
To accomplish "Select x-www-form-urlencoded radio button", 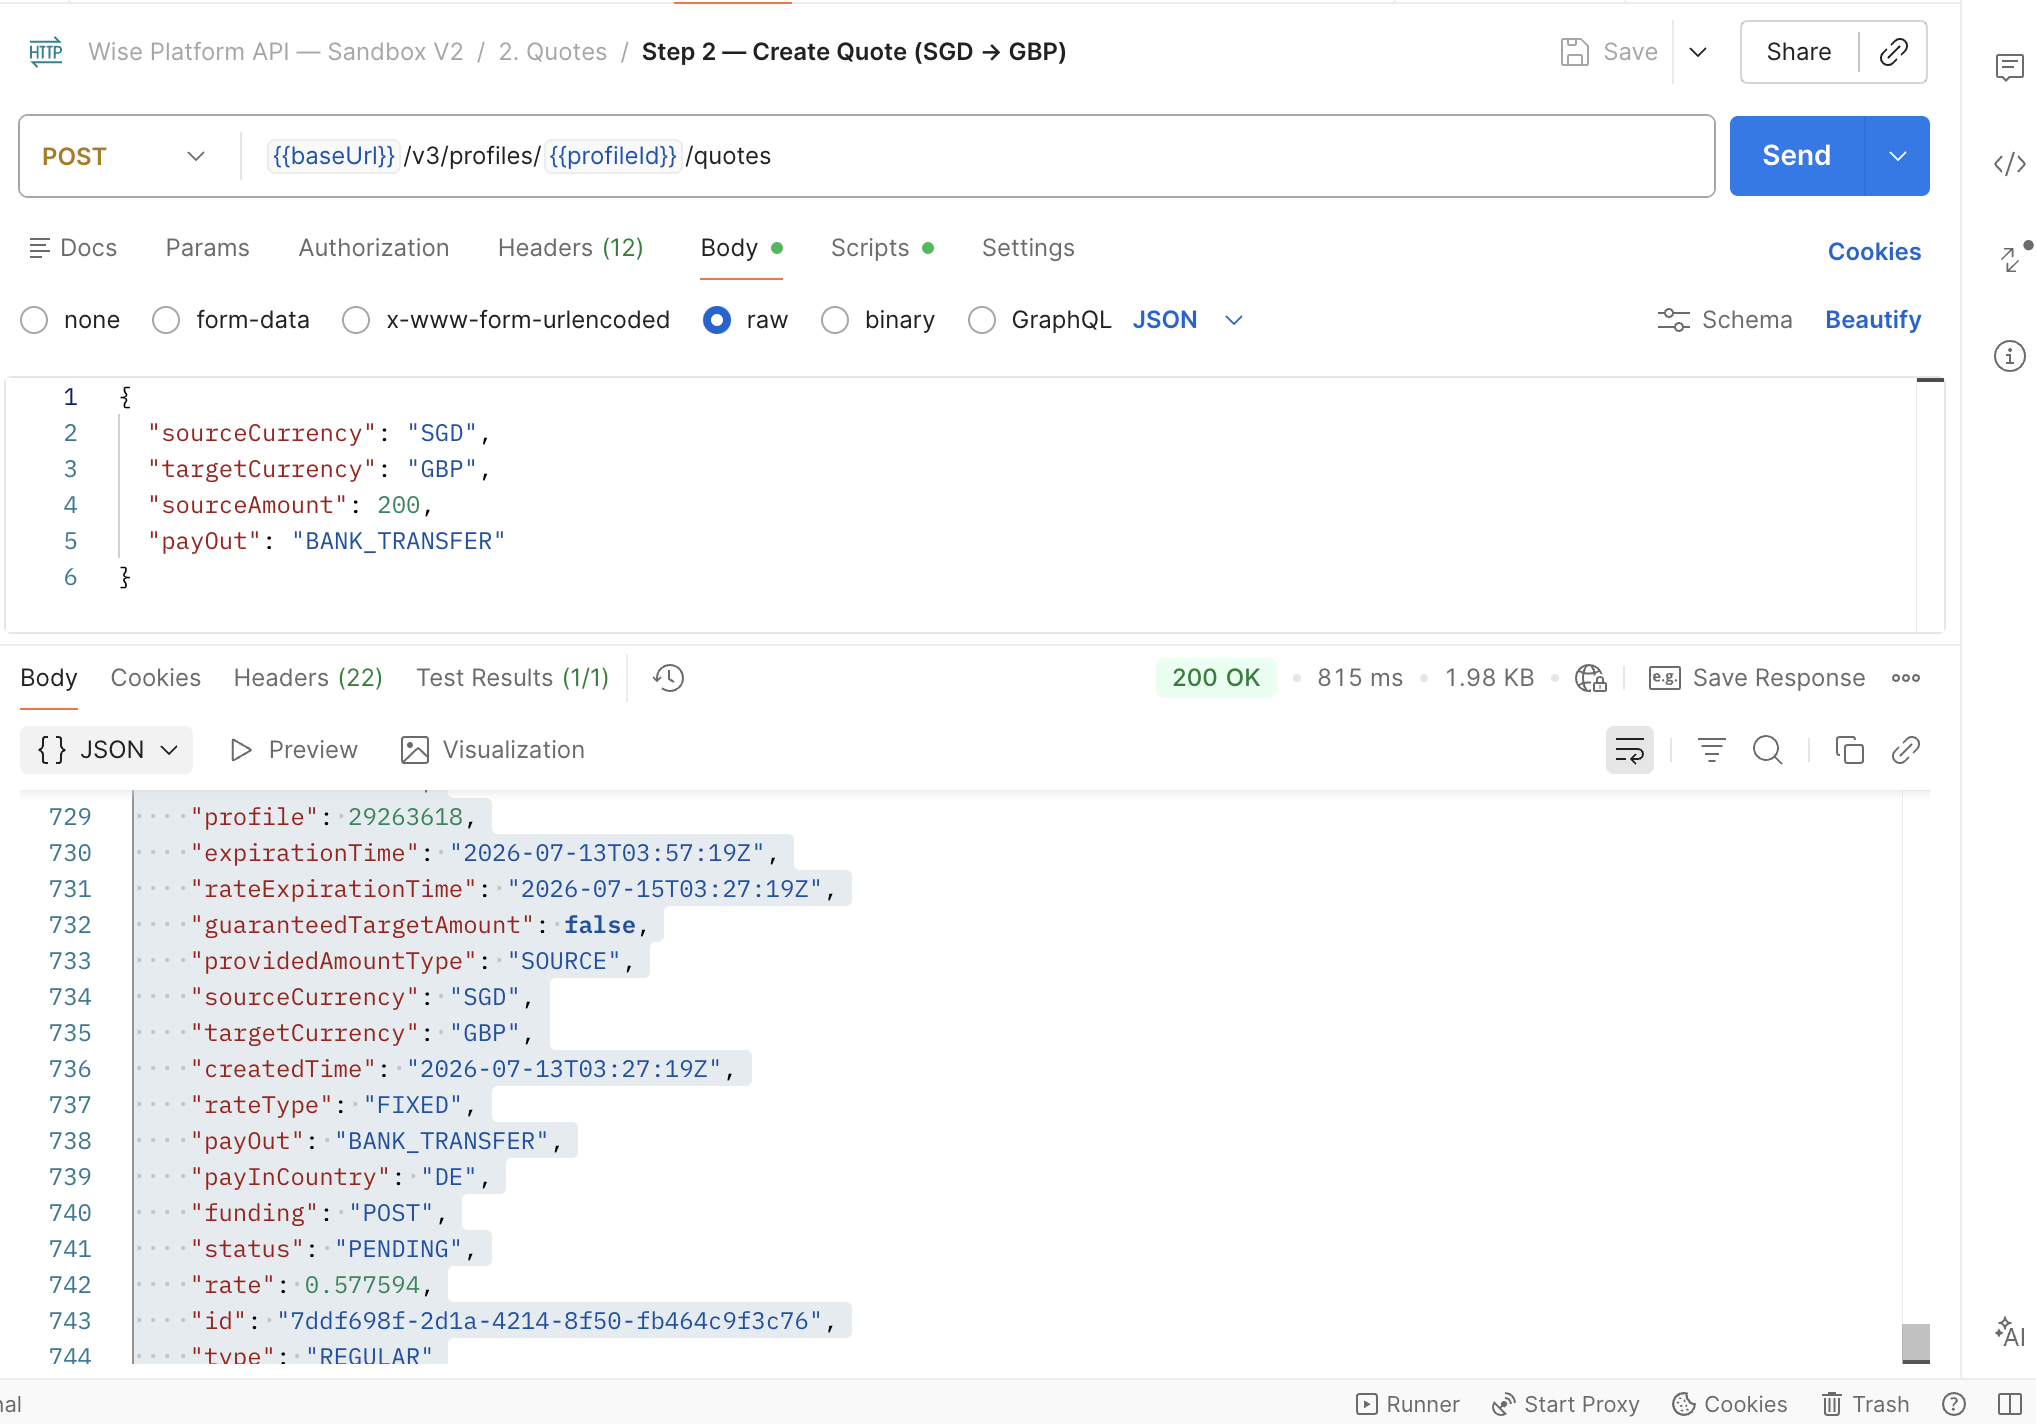I will coord(356,320).
